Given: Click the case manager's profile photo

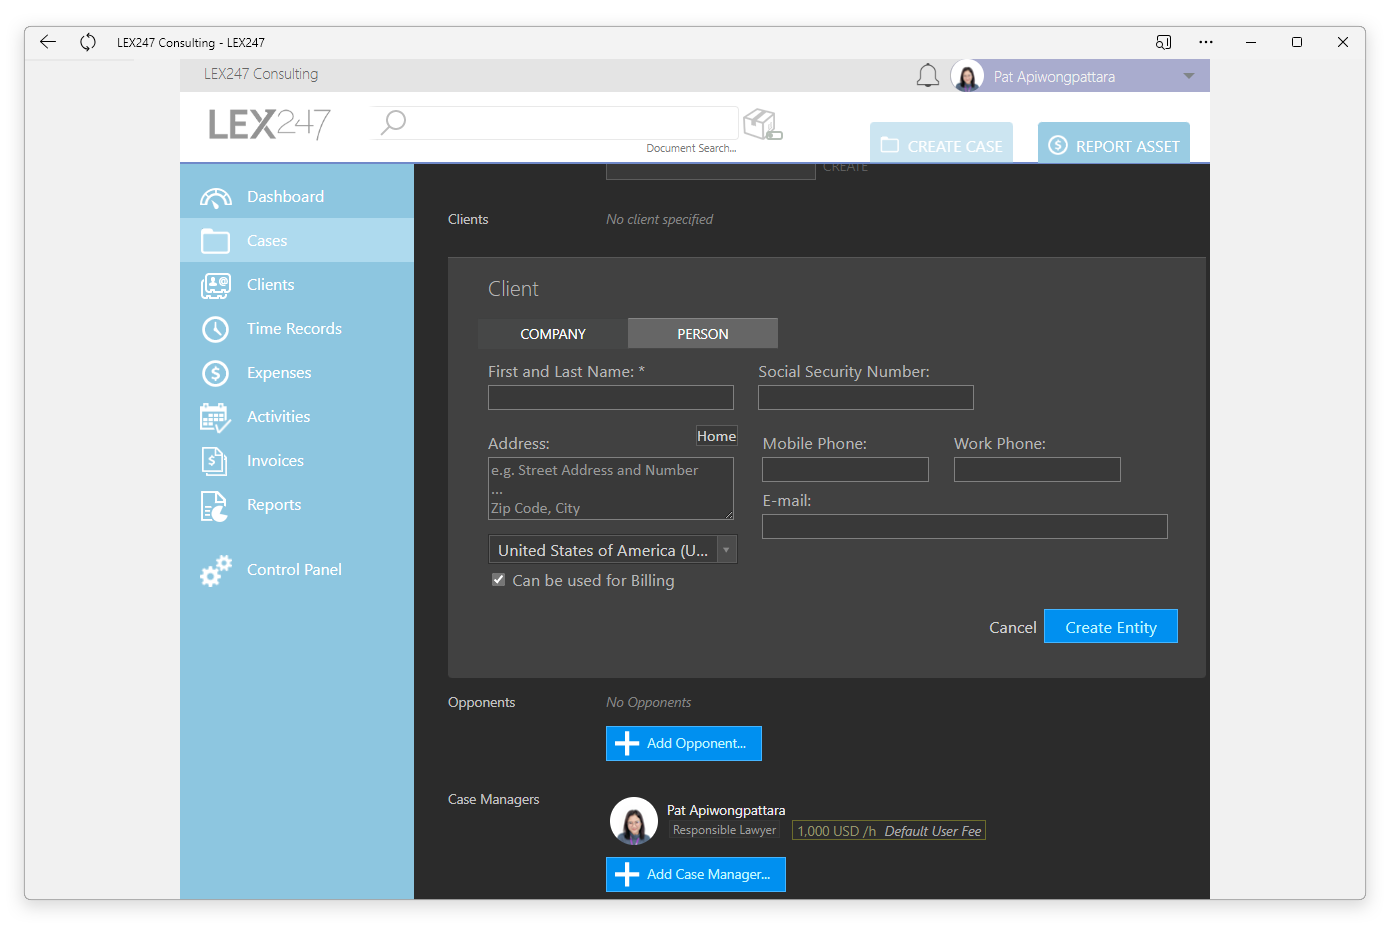Looking at the screenshot, I should coord(634,821).
